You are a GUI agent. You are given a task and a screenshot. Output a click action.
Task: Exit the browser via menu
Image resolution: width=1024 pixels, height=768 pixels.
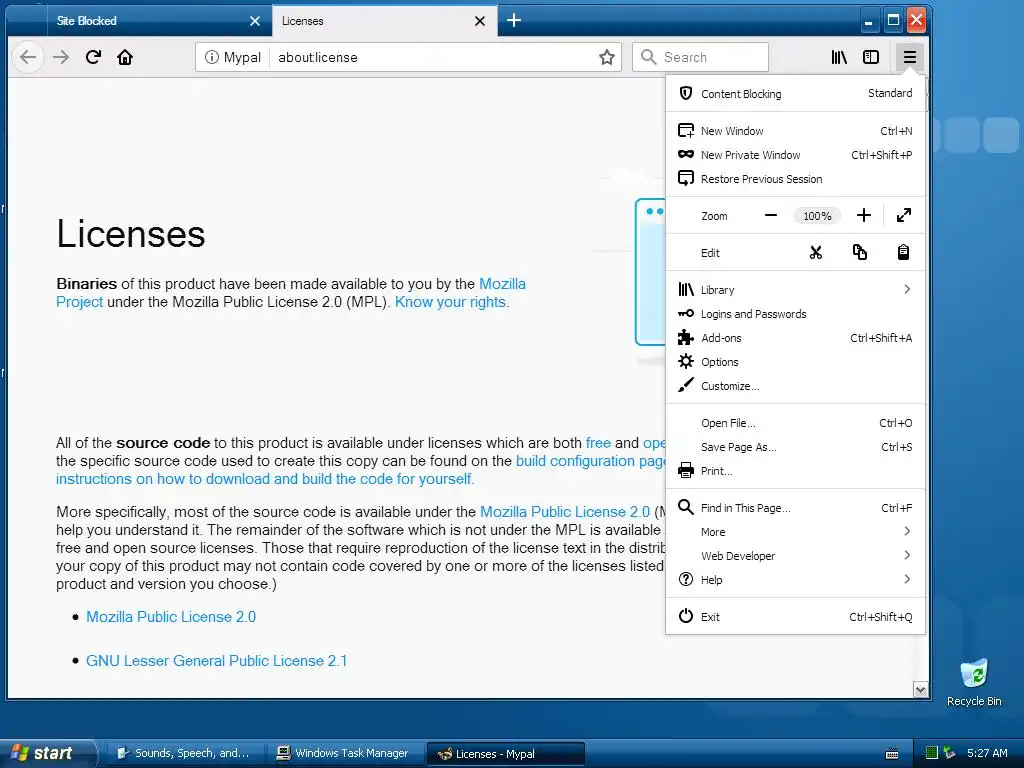(795, 616)
